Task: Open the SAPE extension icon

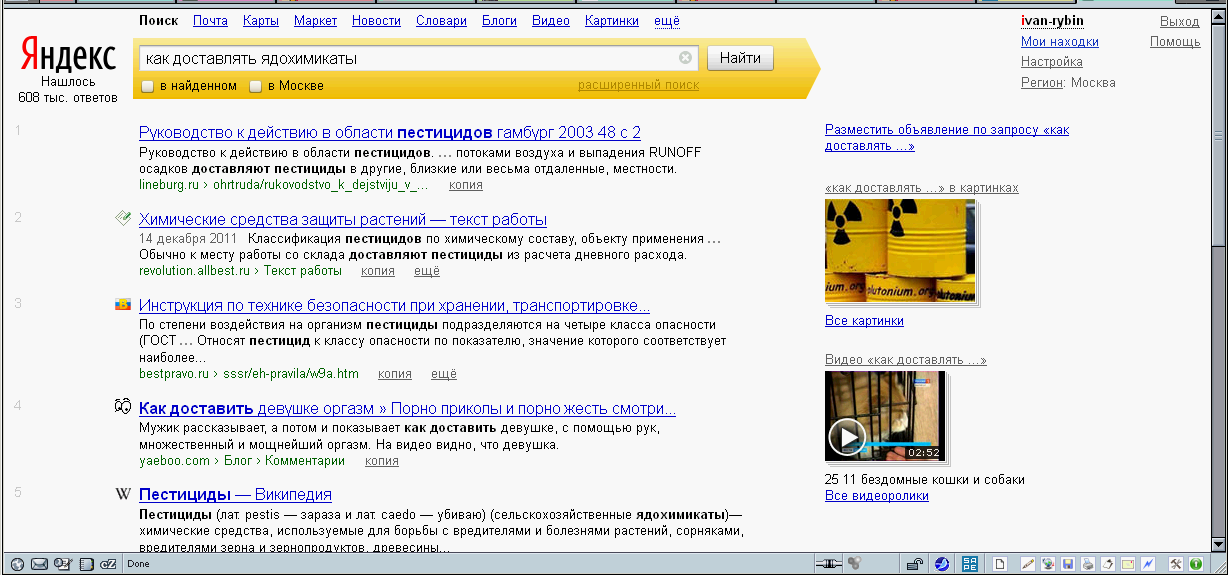Action: pos(970,564)
